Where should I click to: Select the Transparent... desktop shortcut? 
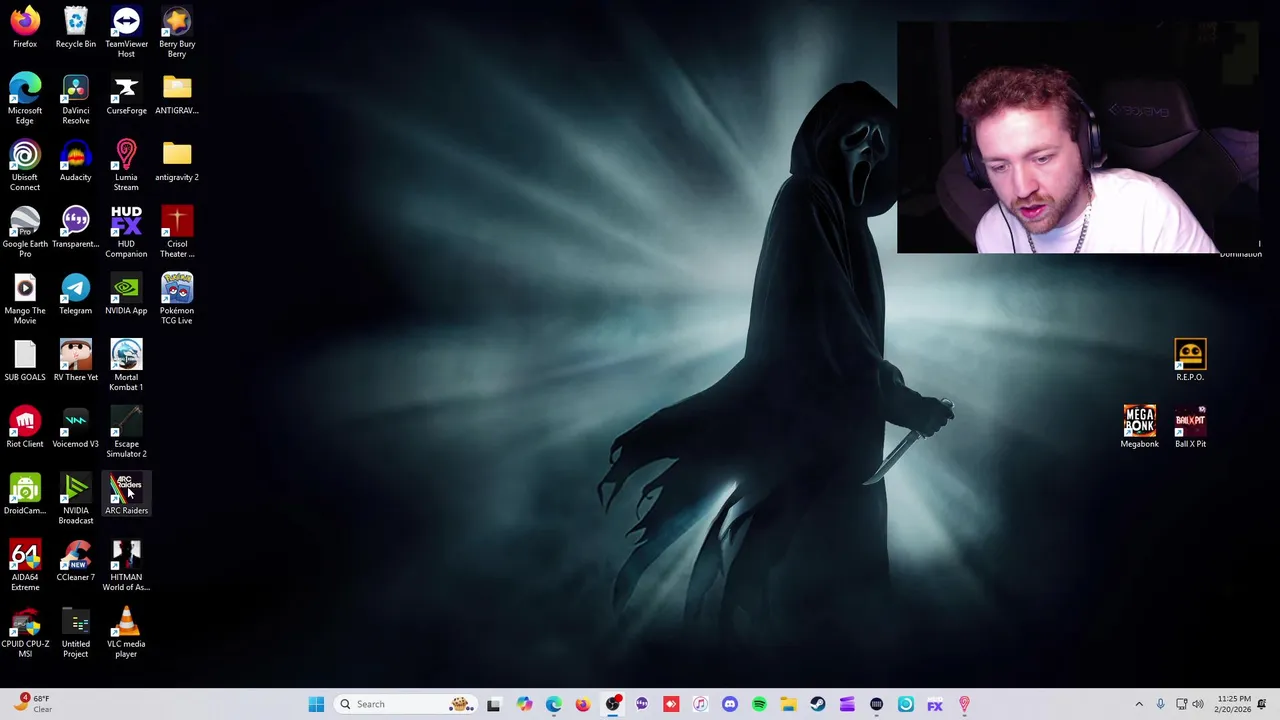(76, 228)
